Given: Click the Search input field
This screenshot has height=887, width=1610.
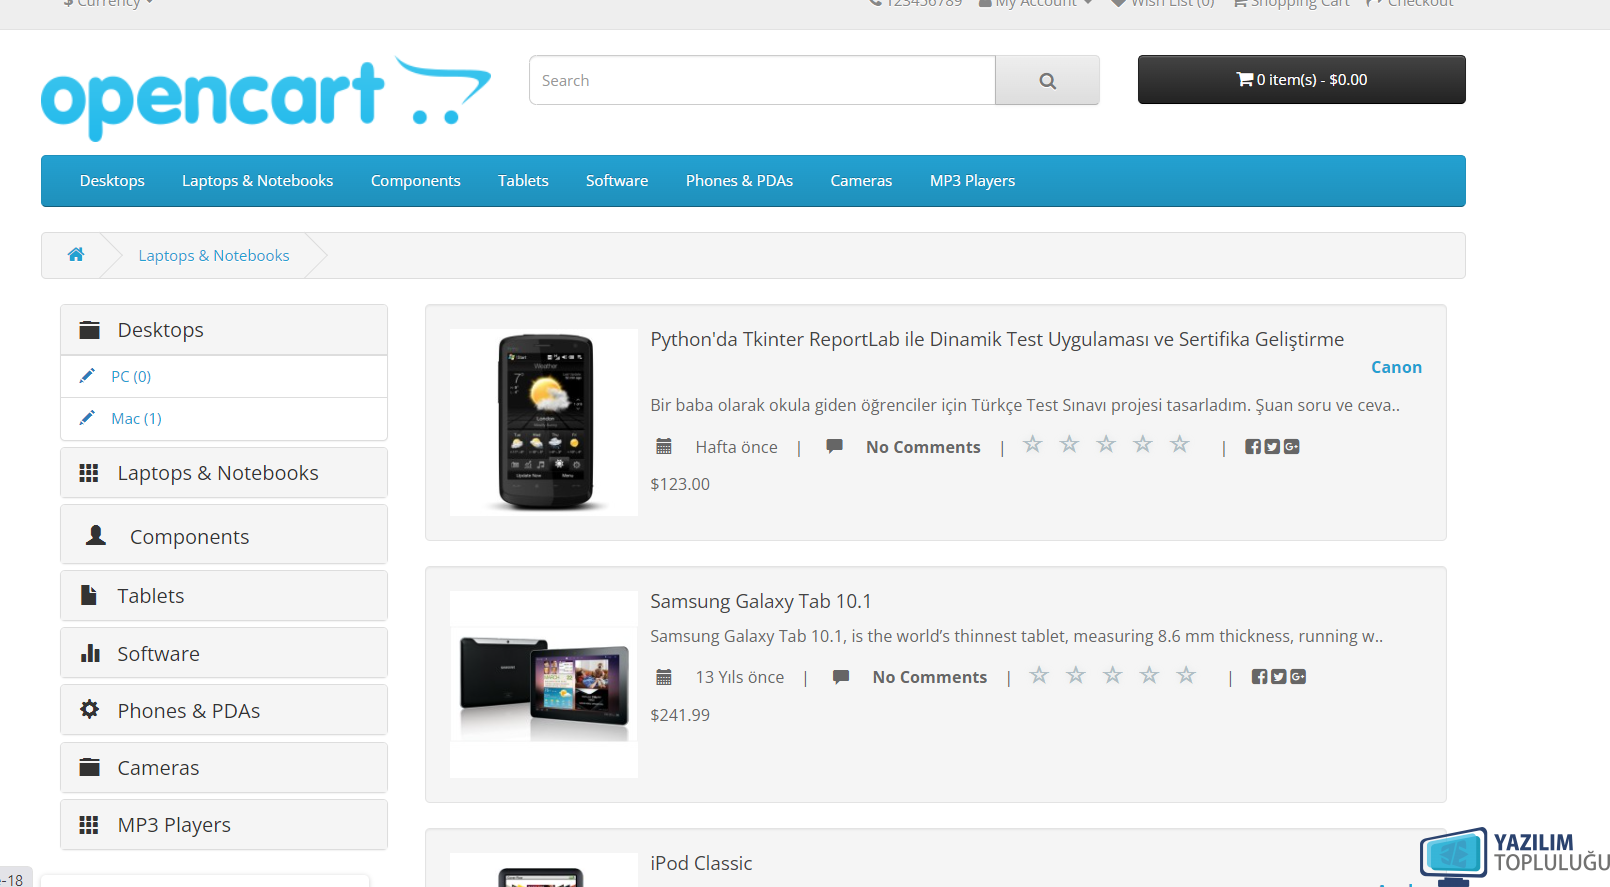Looking at the screenshot, I should click(x=762, y=80).
